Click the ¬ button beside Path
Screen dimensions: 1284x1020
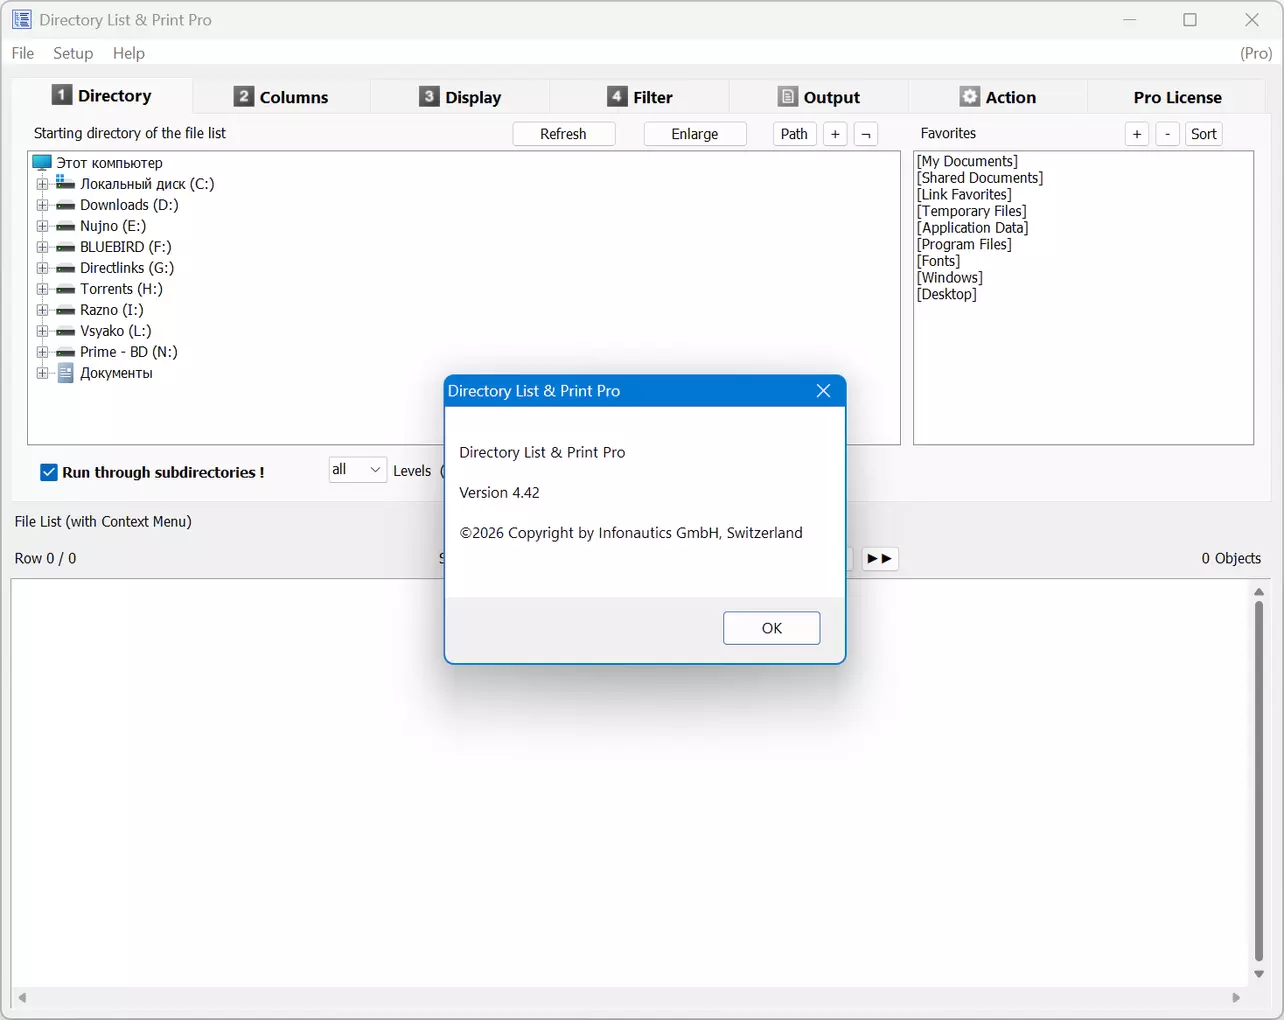click(x=866, y=134)
